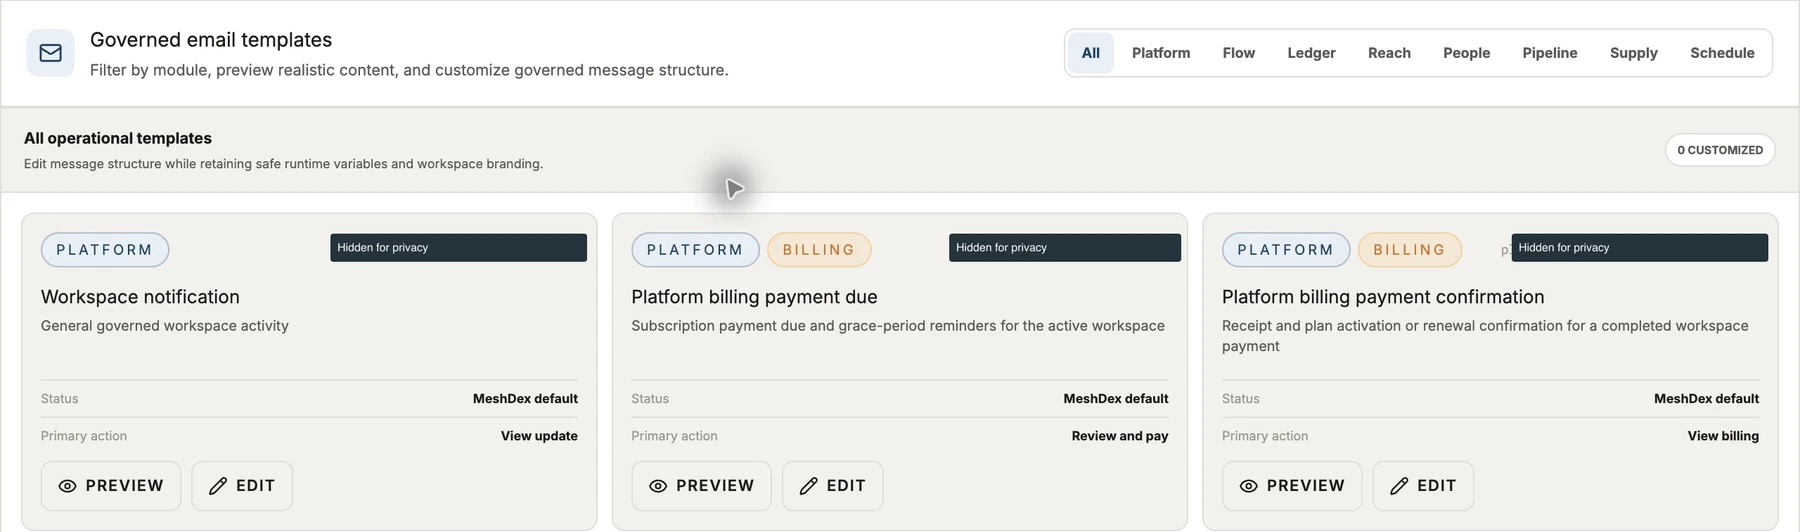This screenshot has height=532, width=1800.
Task: Click the General governed workspace activity description
Action: (x=165, y=326)
